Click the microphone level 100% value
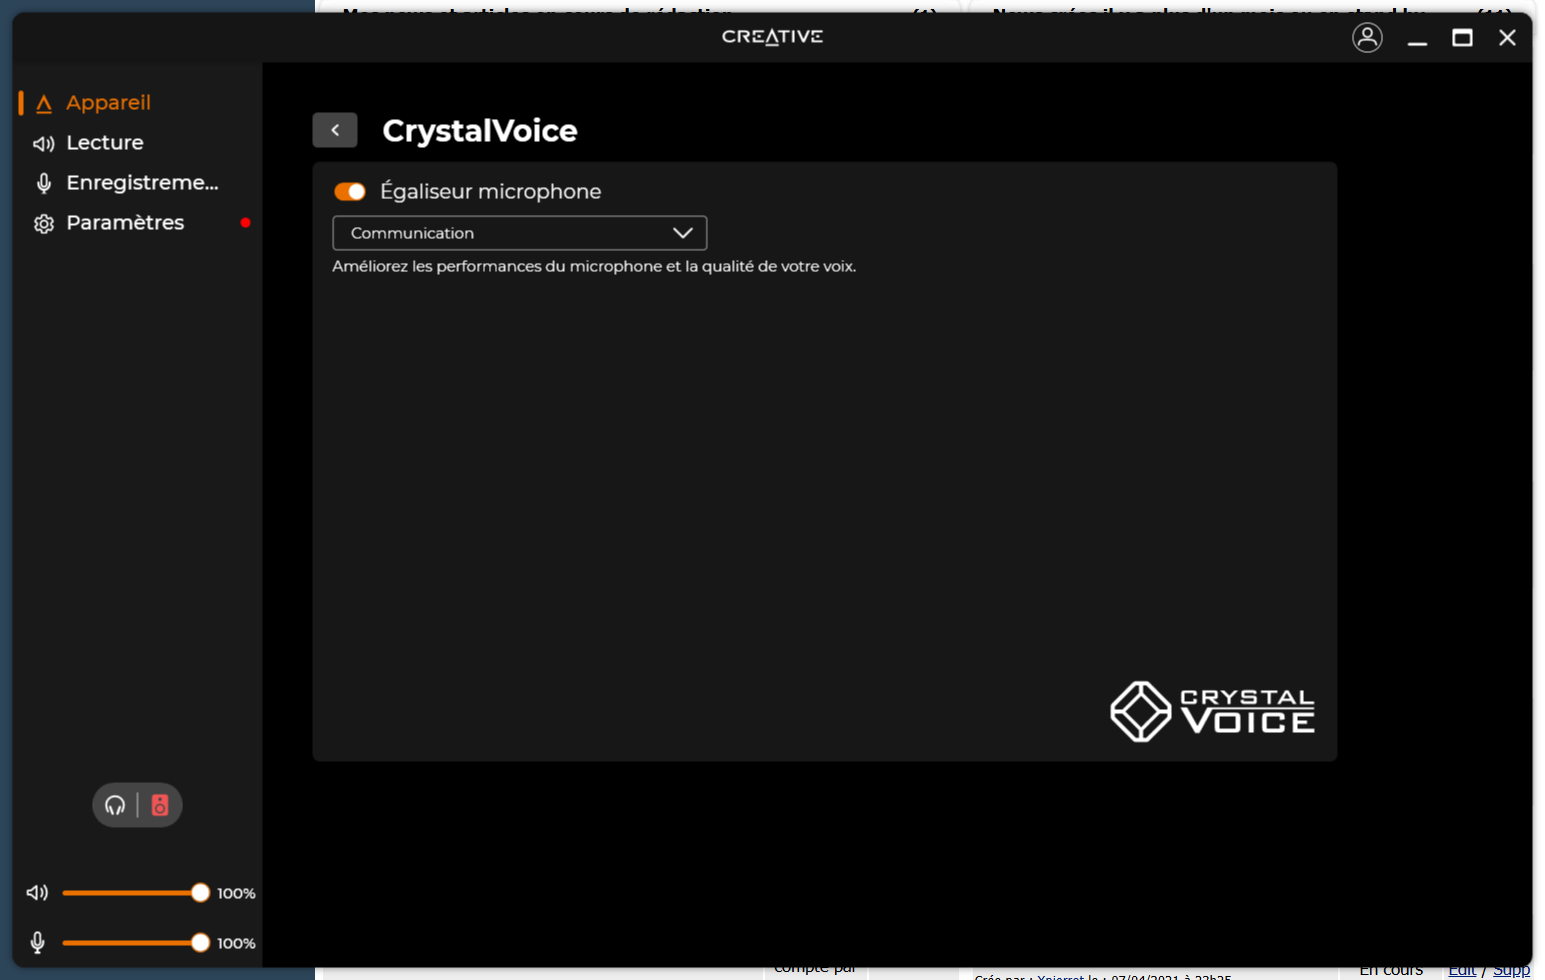The width and height of the screenshot is (1545, 980). tap(236, 943)
